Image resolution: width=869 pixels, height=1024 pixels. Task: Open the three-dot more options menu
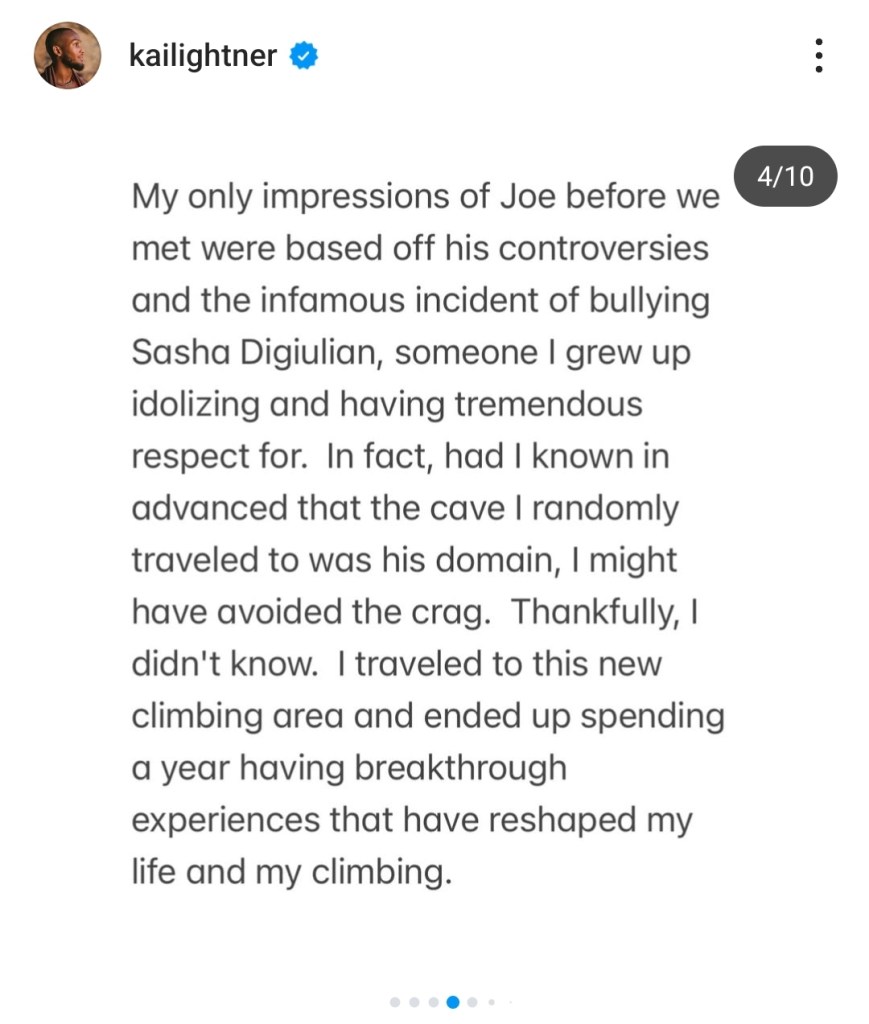(x=819, y=56)
